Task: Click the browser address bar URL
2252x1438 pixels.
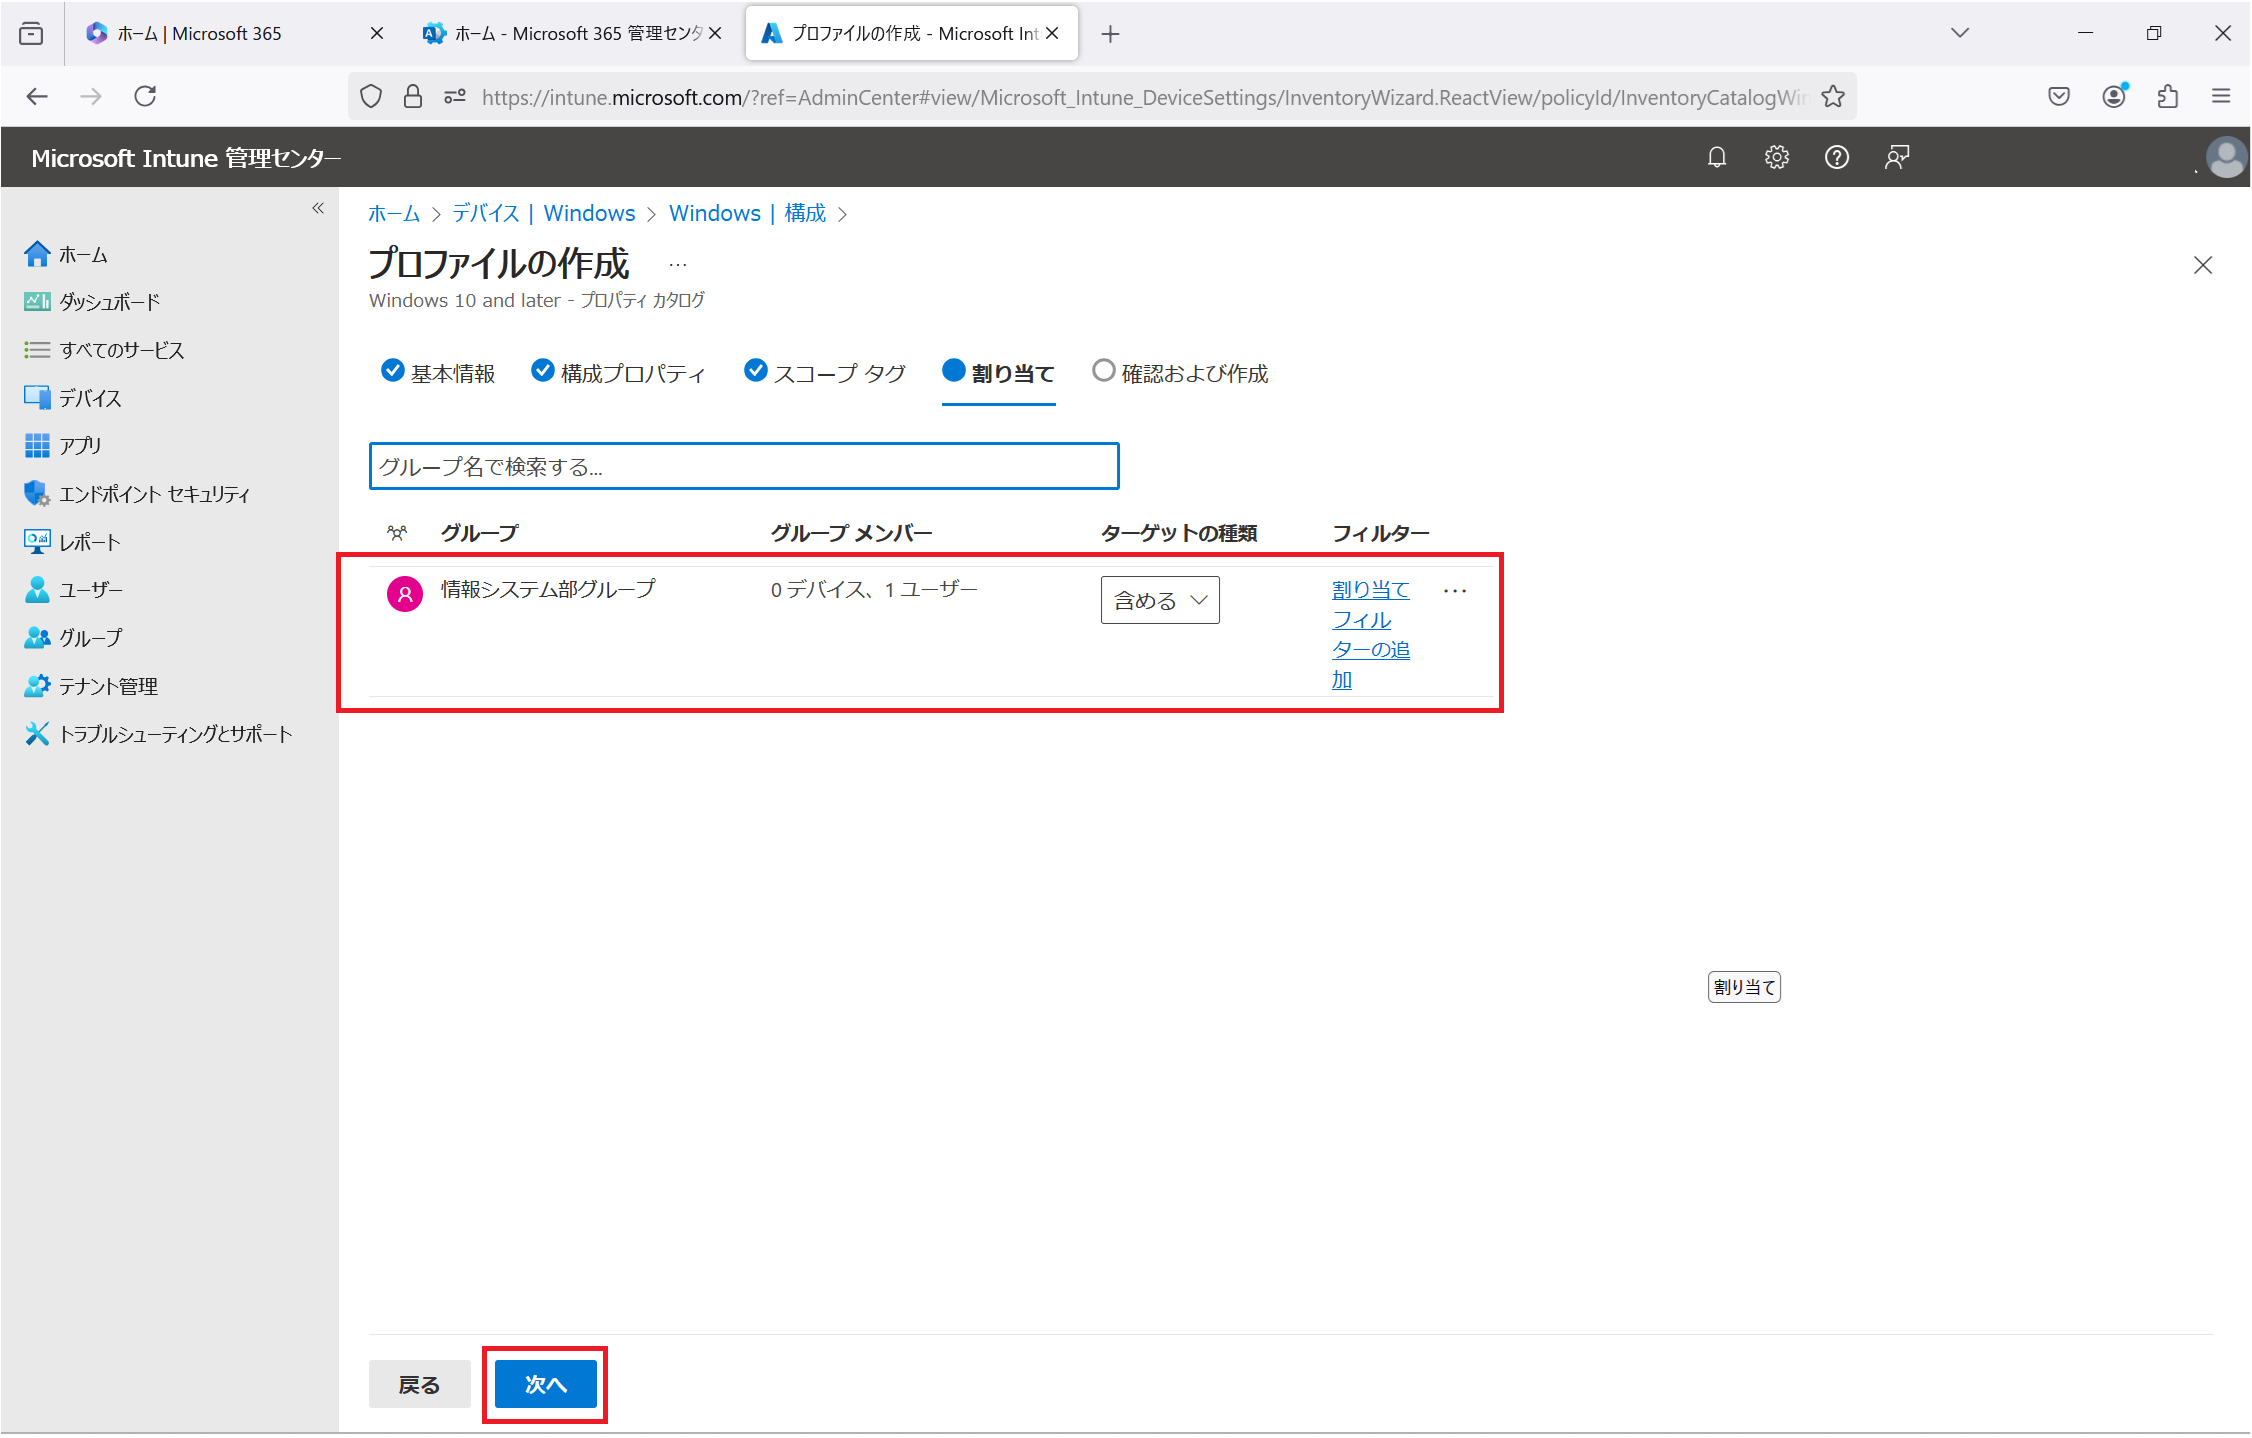Action: 1145,97
